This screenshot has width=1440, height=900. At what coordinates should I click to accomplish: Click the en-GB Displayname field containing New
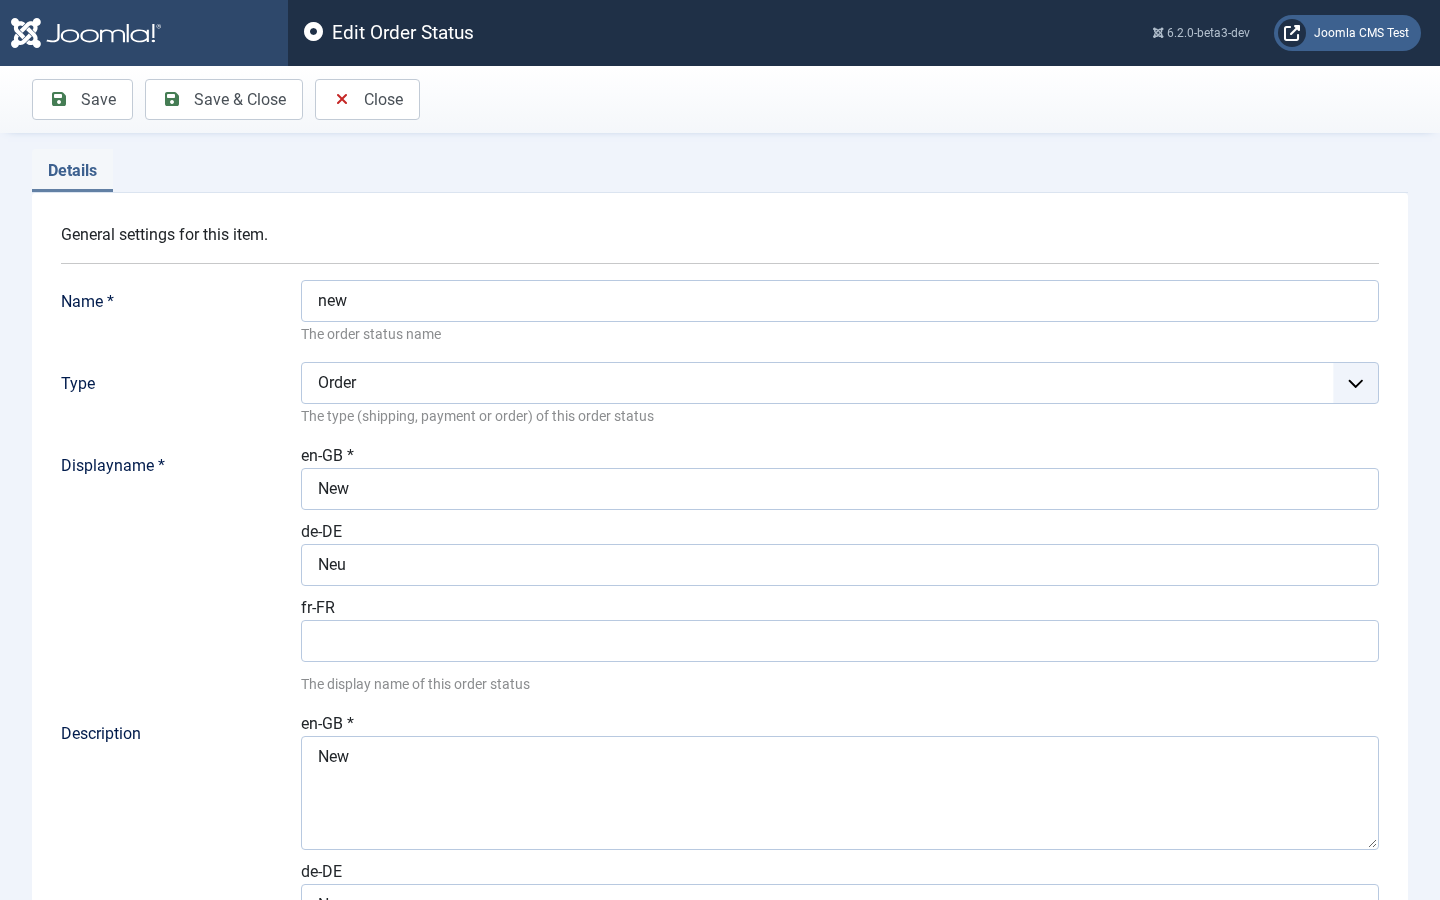(840, 489)
